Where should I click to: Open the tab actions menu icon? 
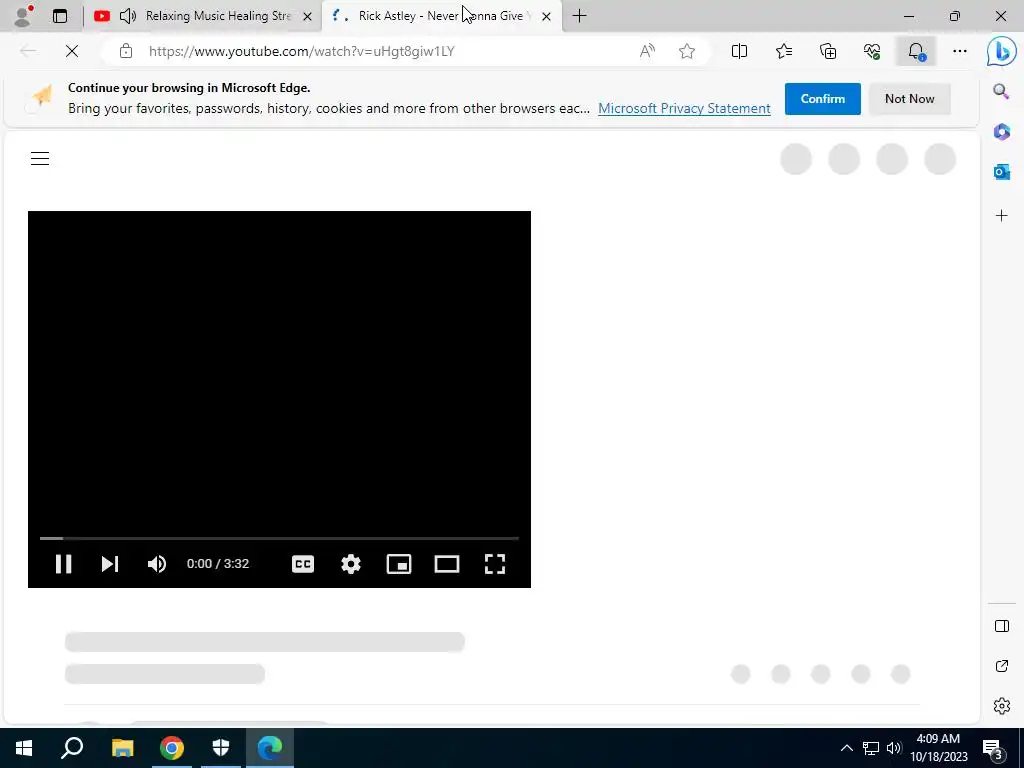[x=60, y=16]
